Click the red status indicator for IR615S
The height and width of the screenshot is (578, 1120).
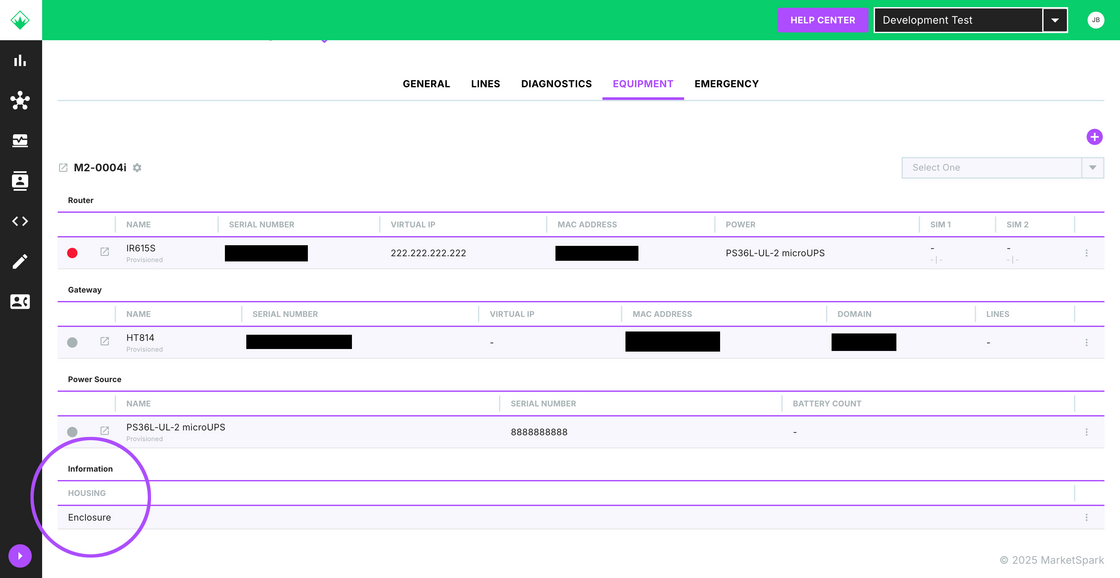[72, 253]
